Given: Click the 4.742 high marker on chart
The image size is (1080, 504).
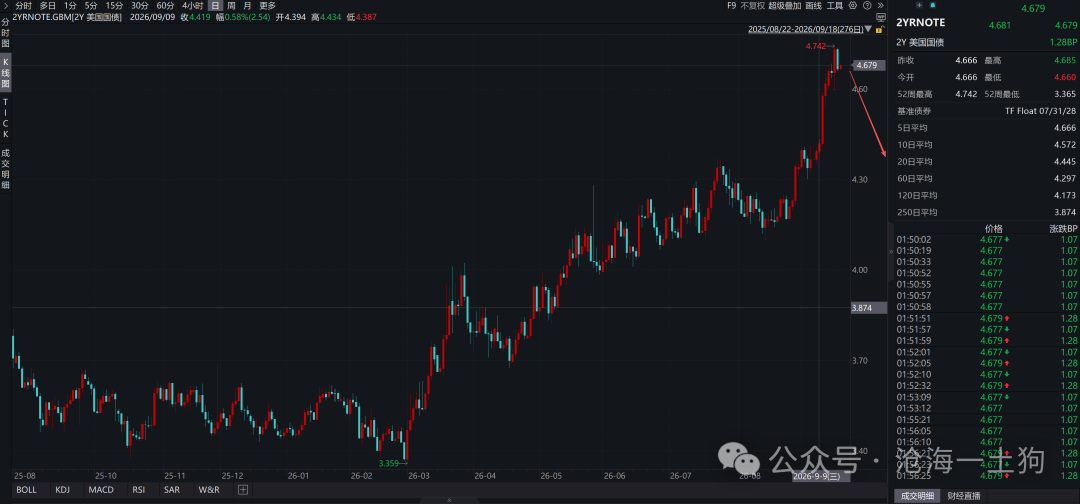Looking at the screenshot, I should click(x=815, y=46).
